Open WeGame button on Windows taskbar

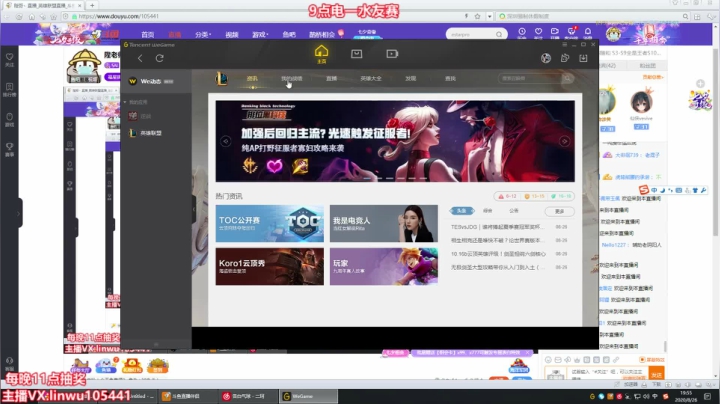coord(308,396)
